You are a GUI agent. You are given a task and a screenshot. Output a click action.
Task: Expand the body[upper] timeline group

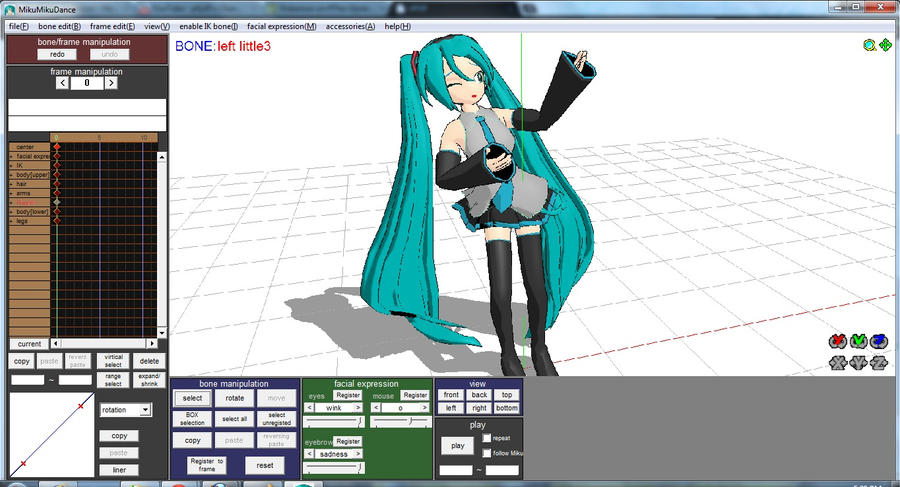[11, 175]
